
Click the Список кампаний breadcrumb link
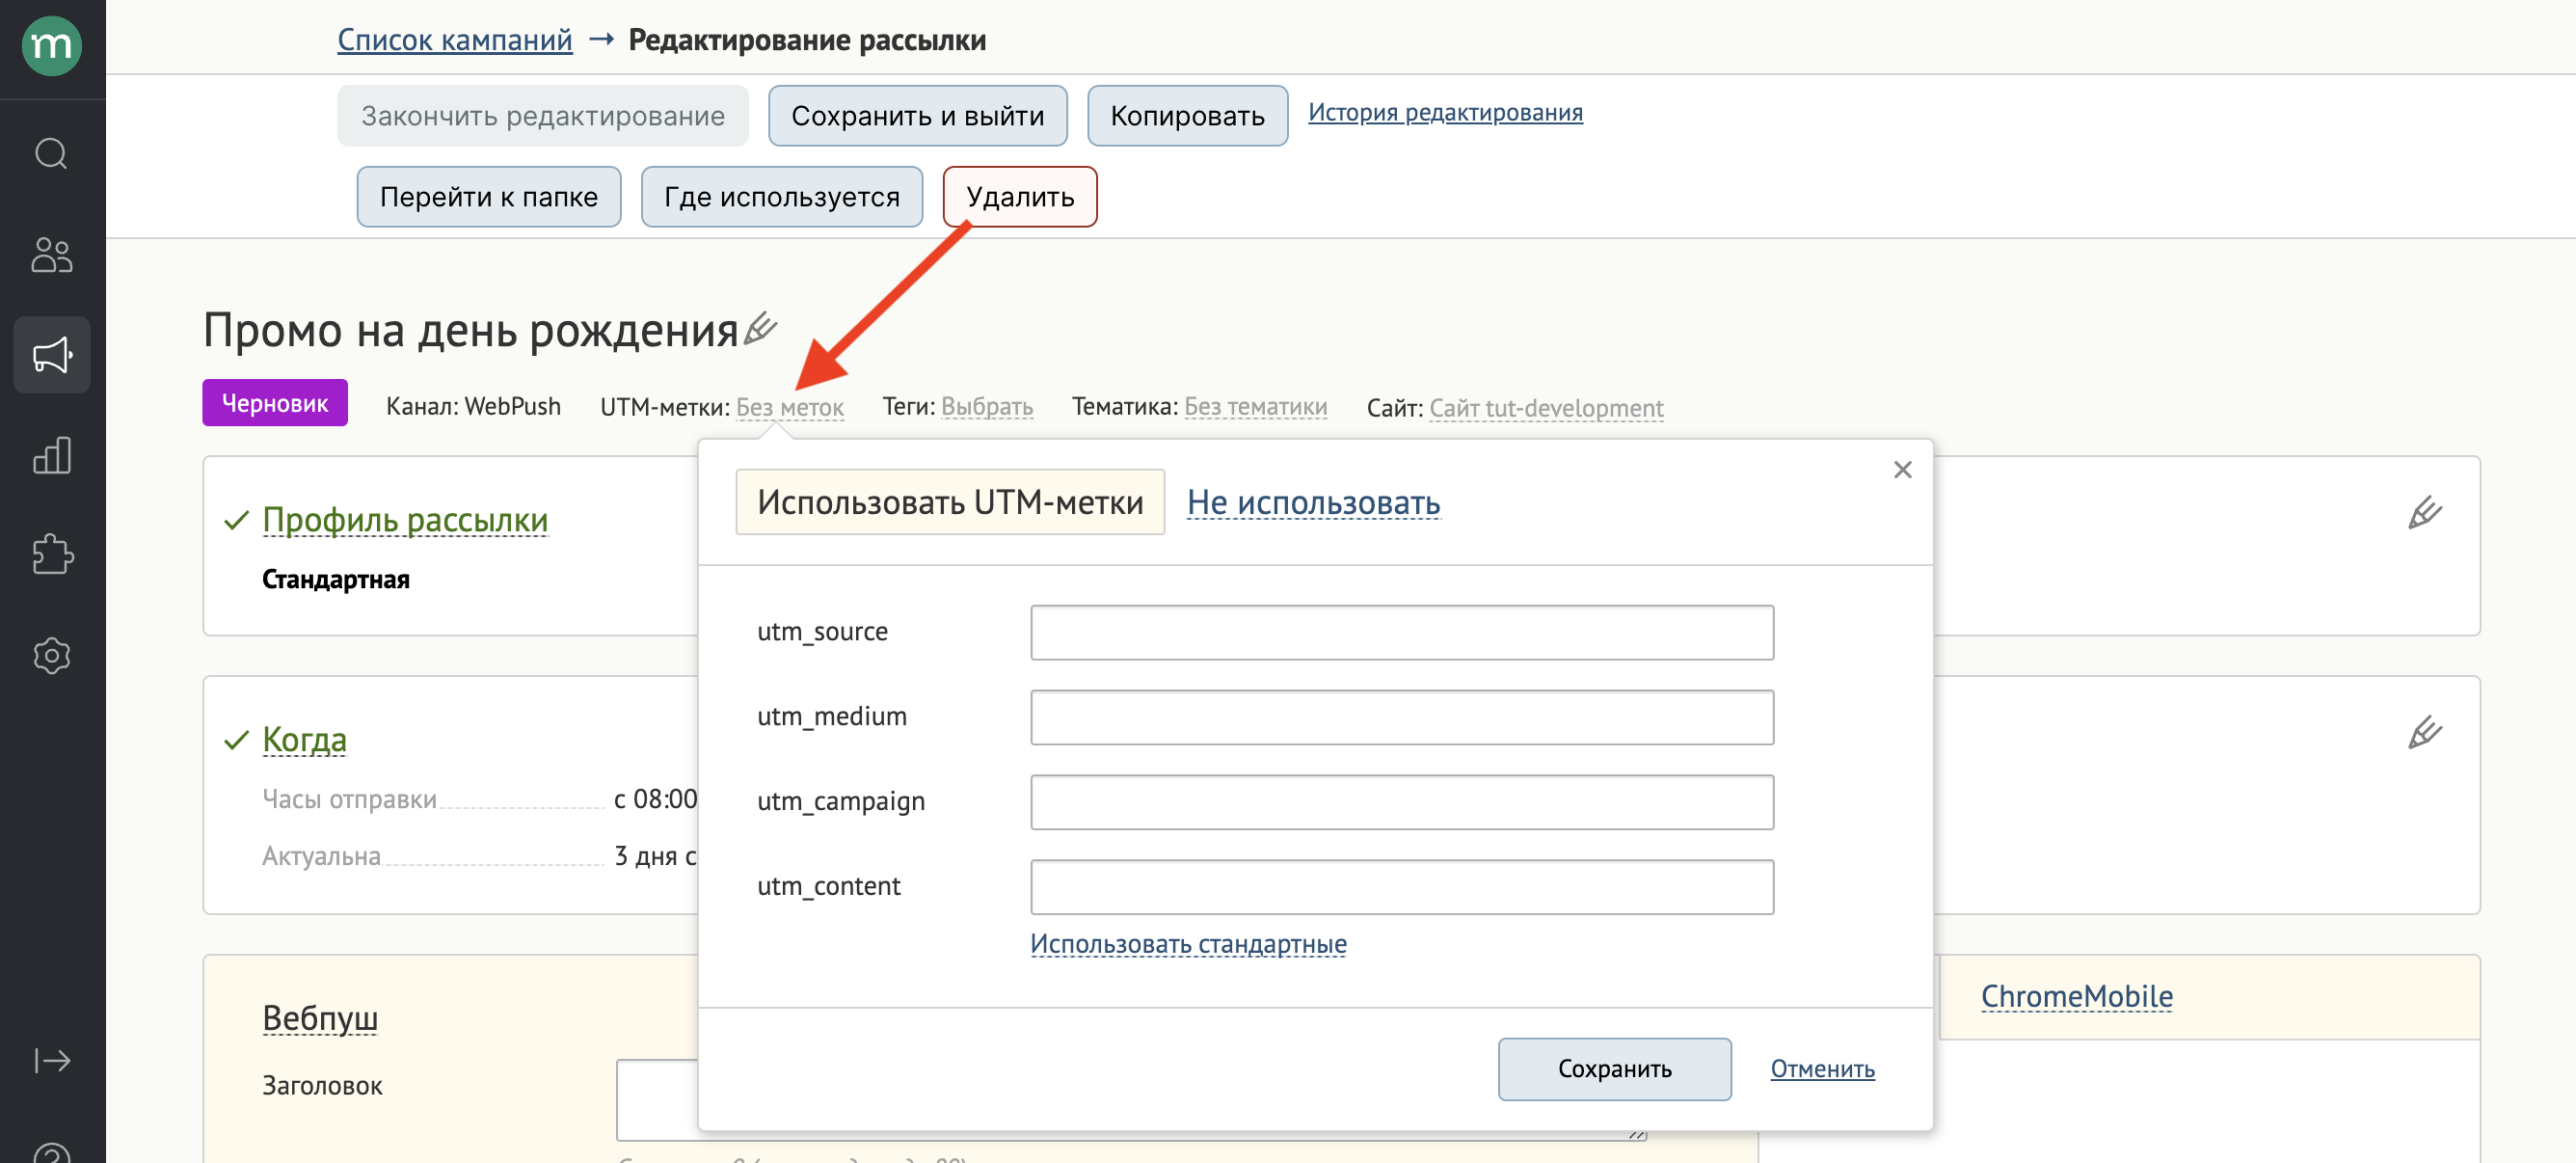click(455, 40)
